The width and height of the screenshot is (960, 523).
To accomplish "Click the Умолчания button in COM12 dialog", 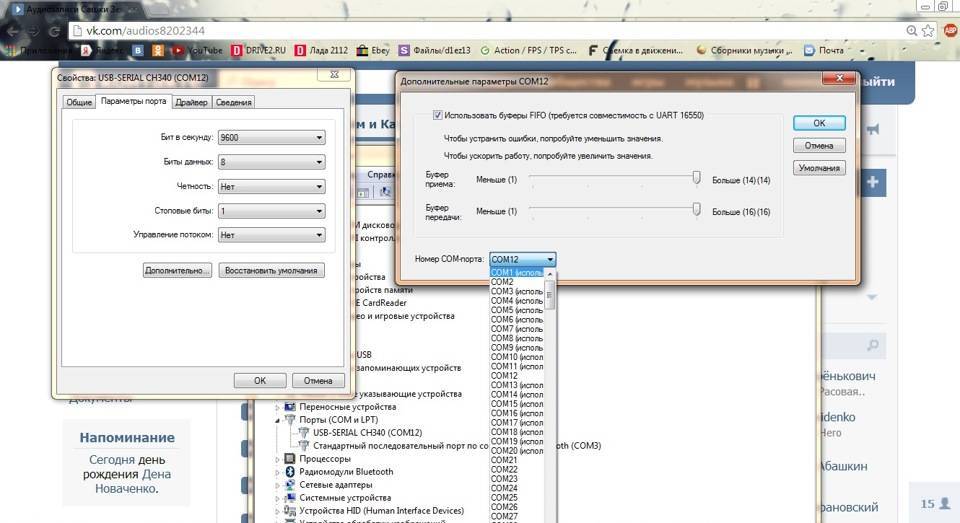I will 819,168.
